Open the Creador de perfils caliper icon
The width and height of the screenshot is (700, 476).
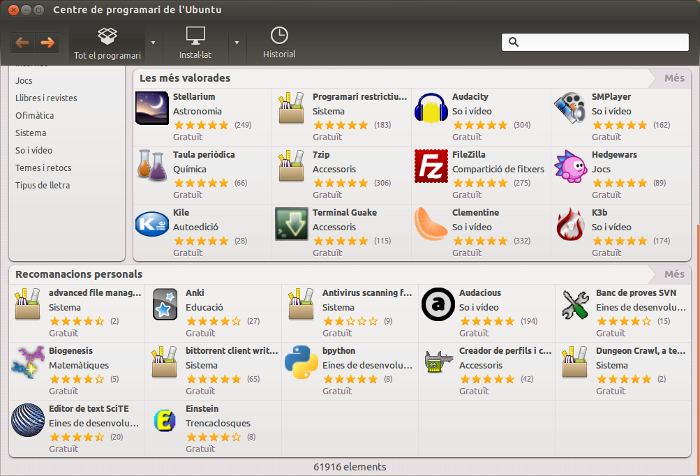click(x=438, y=362)
